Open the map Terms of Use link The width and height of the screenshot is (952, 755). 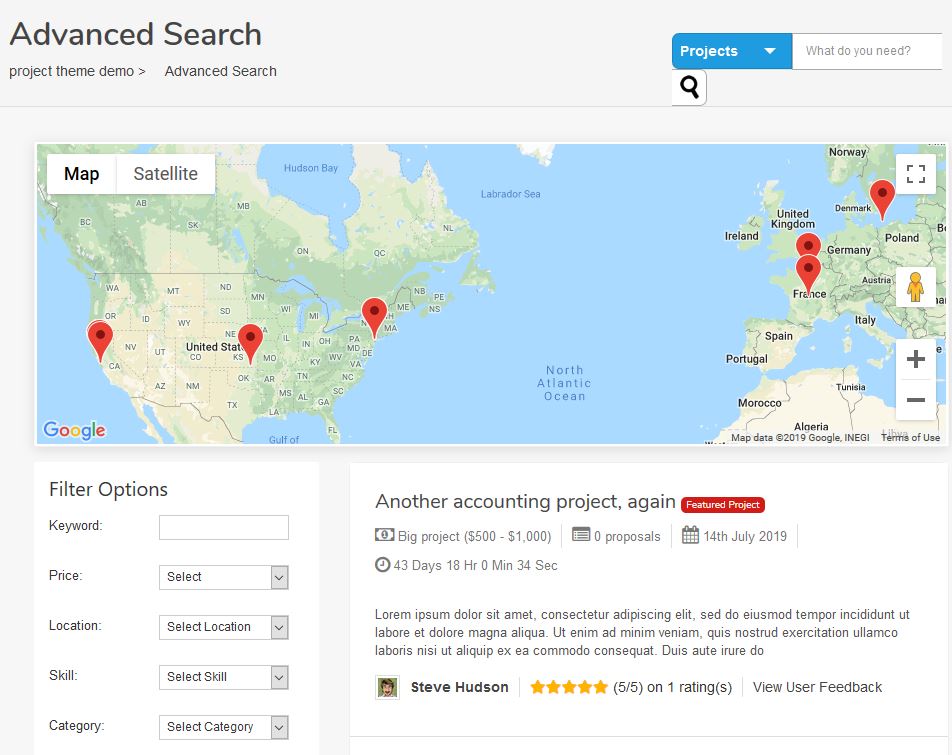coord(910,438)
